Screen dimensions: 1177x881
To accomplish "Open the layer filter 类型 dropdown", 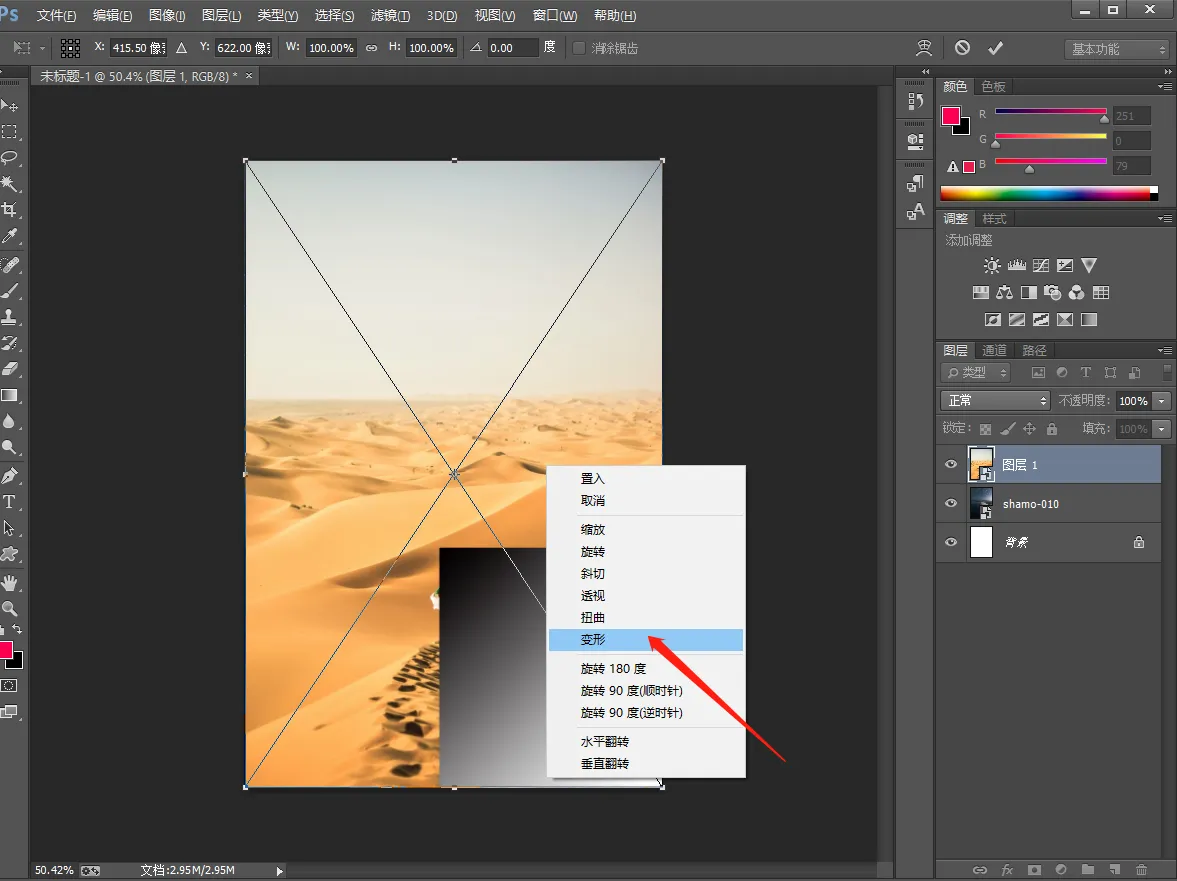I will click(x=976, y=372).
